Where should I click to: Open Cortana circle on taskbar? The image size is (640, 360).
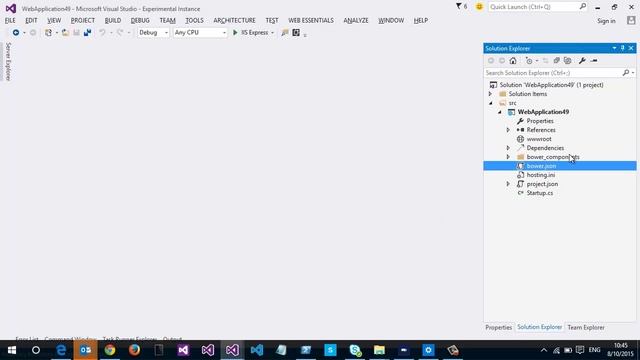point(36,350)
